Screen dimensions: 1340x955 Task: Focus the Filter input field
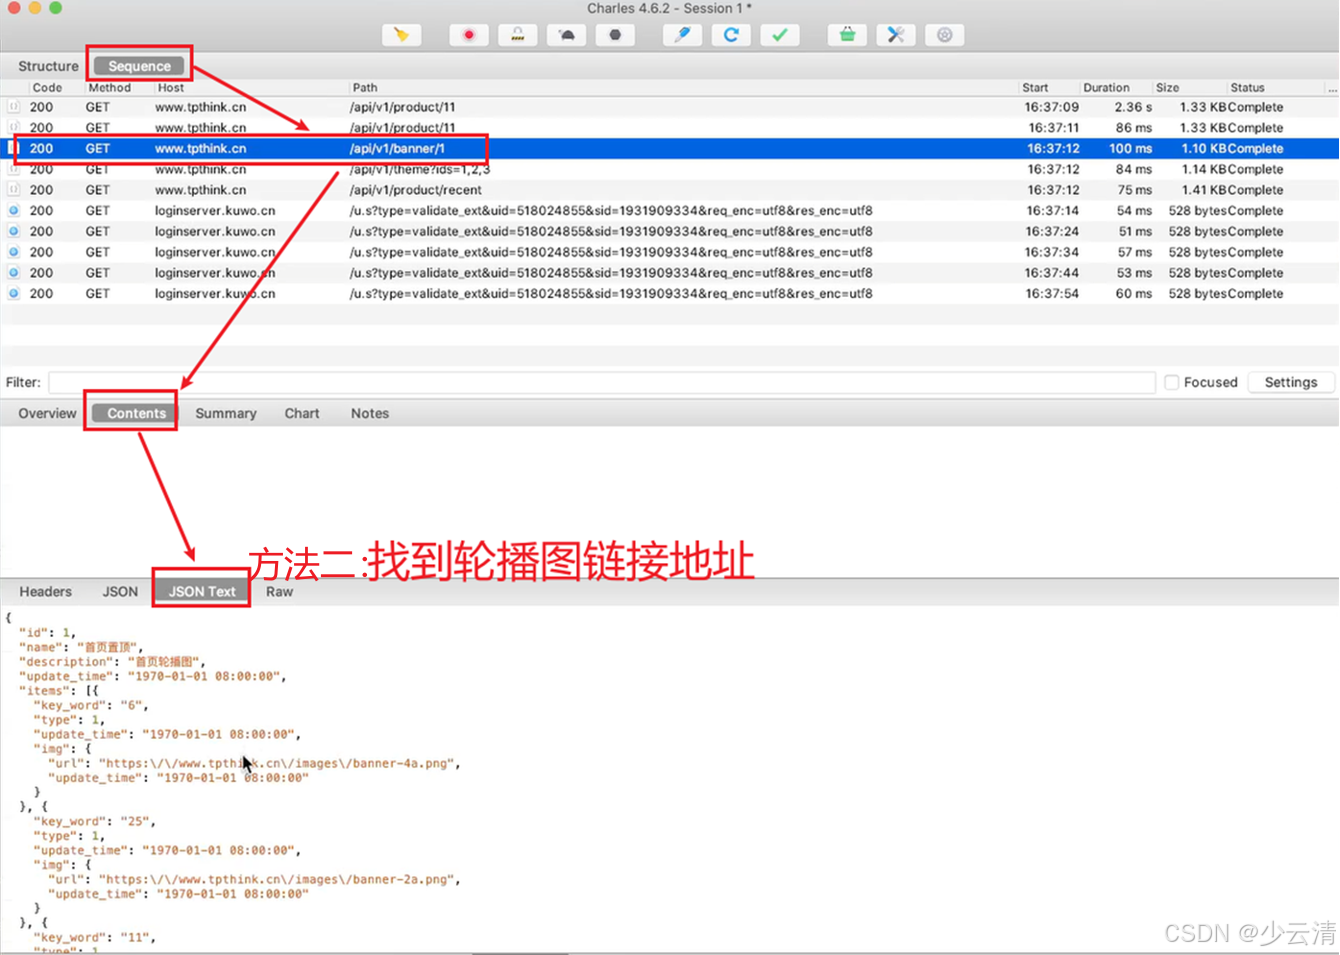(602, 382)
